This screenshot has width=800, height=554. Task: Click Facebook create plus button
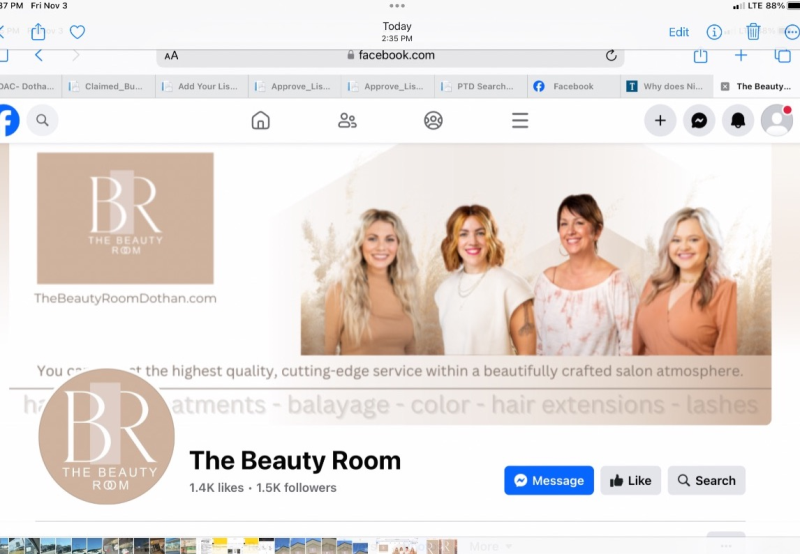pyautogui.click(x=660, y=120)
